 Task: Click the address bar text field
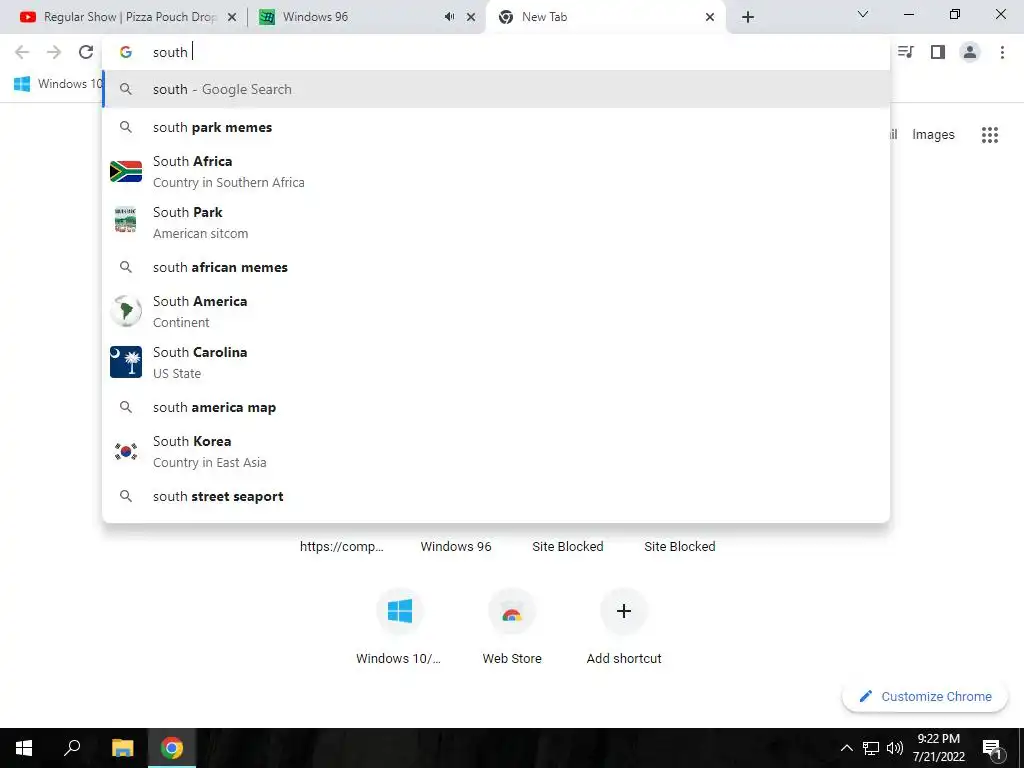pyautogui.click(x=496, y=52)
